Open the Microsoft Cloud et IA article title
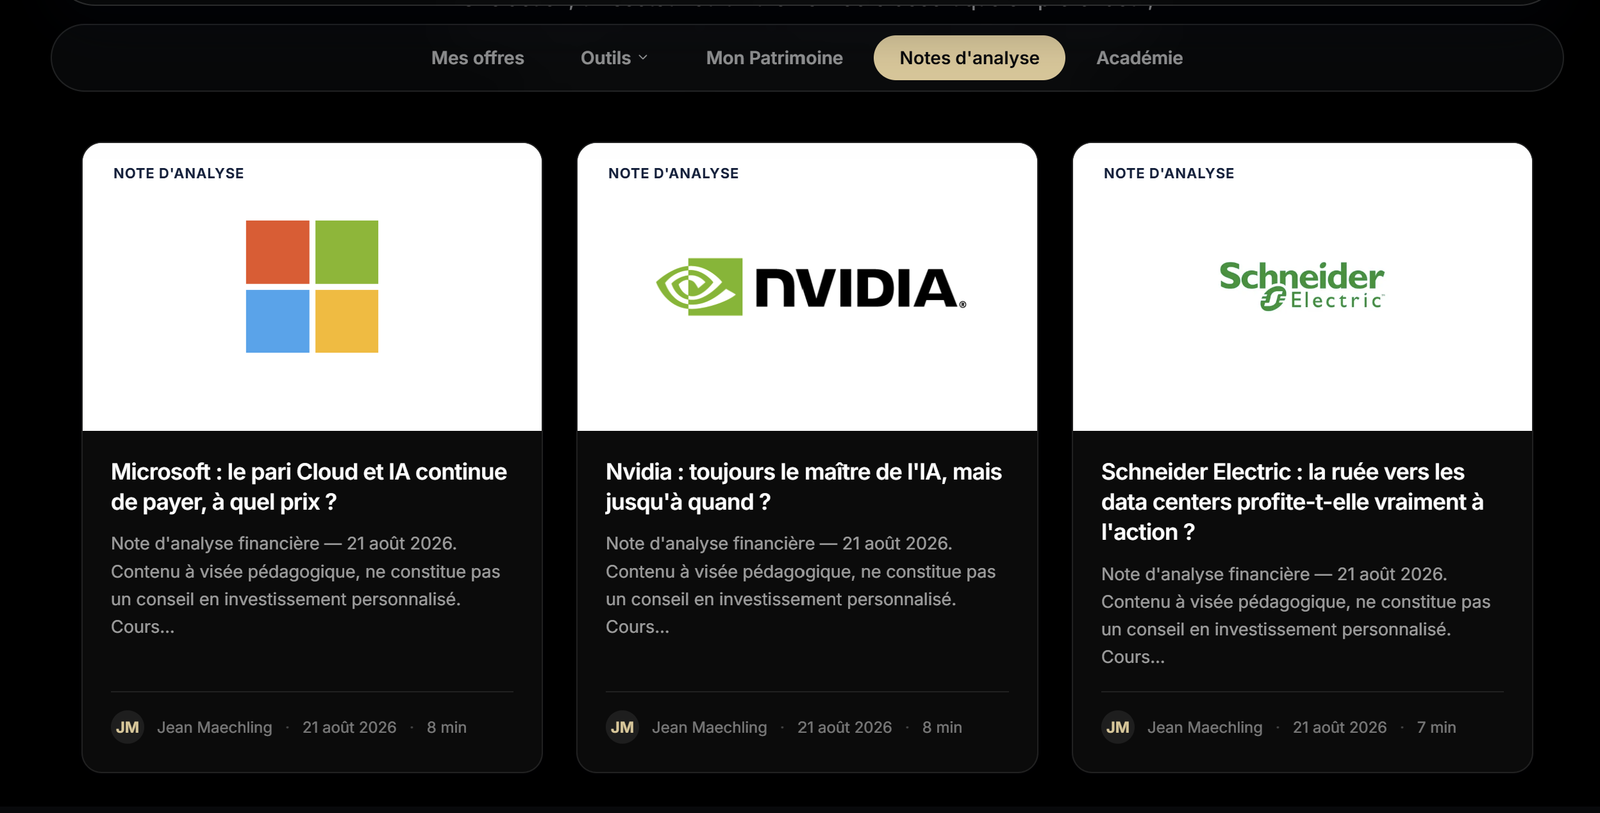 [x=309, y=487]
